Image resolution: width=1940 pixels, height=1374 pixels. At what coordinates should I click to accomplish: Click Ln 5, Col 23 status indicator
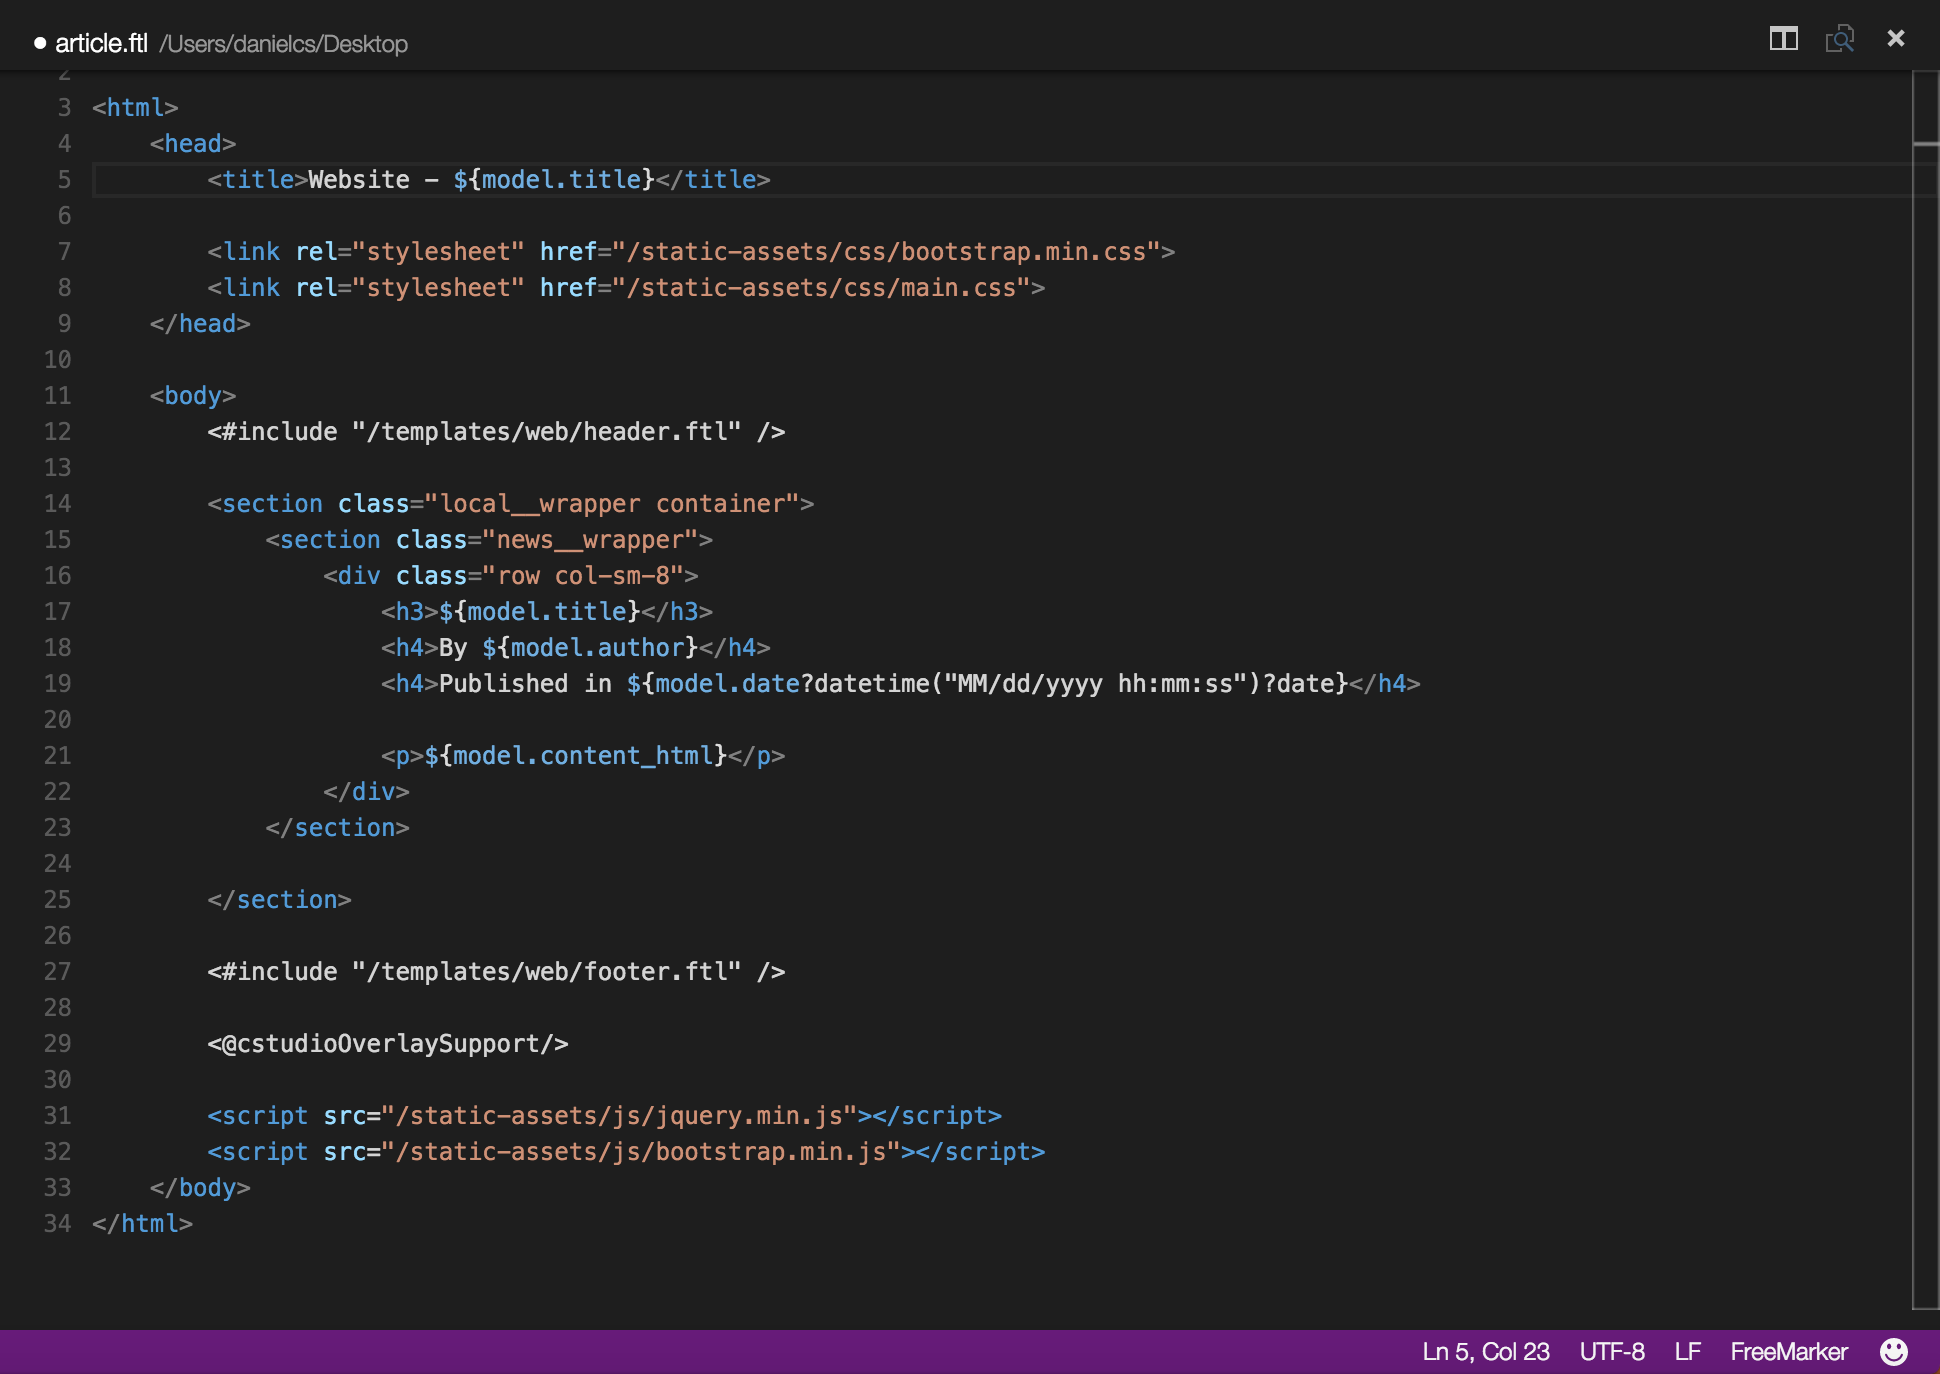(1485, 1351)
